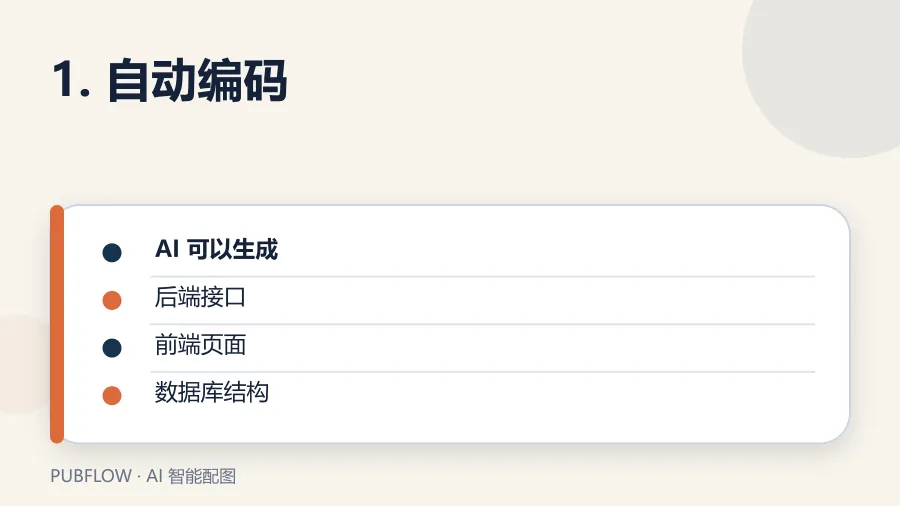900x506 pixels.
Task: Click PUBFLOW in the footer
Action: 91,476
